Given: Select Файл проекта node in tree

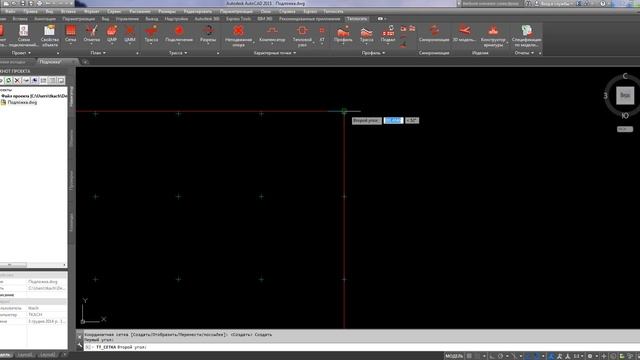Looking at the screenshot, I should 34,96.
